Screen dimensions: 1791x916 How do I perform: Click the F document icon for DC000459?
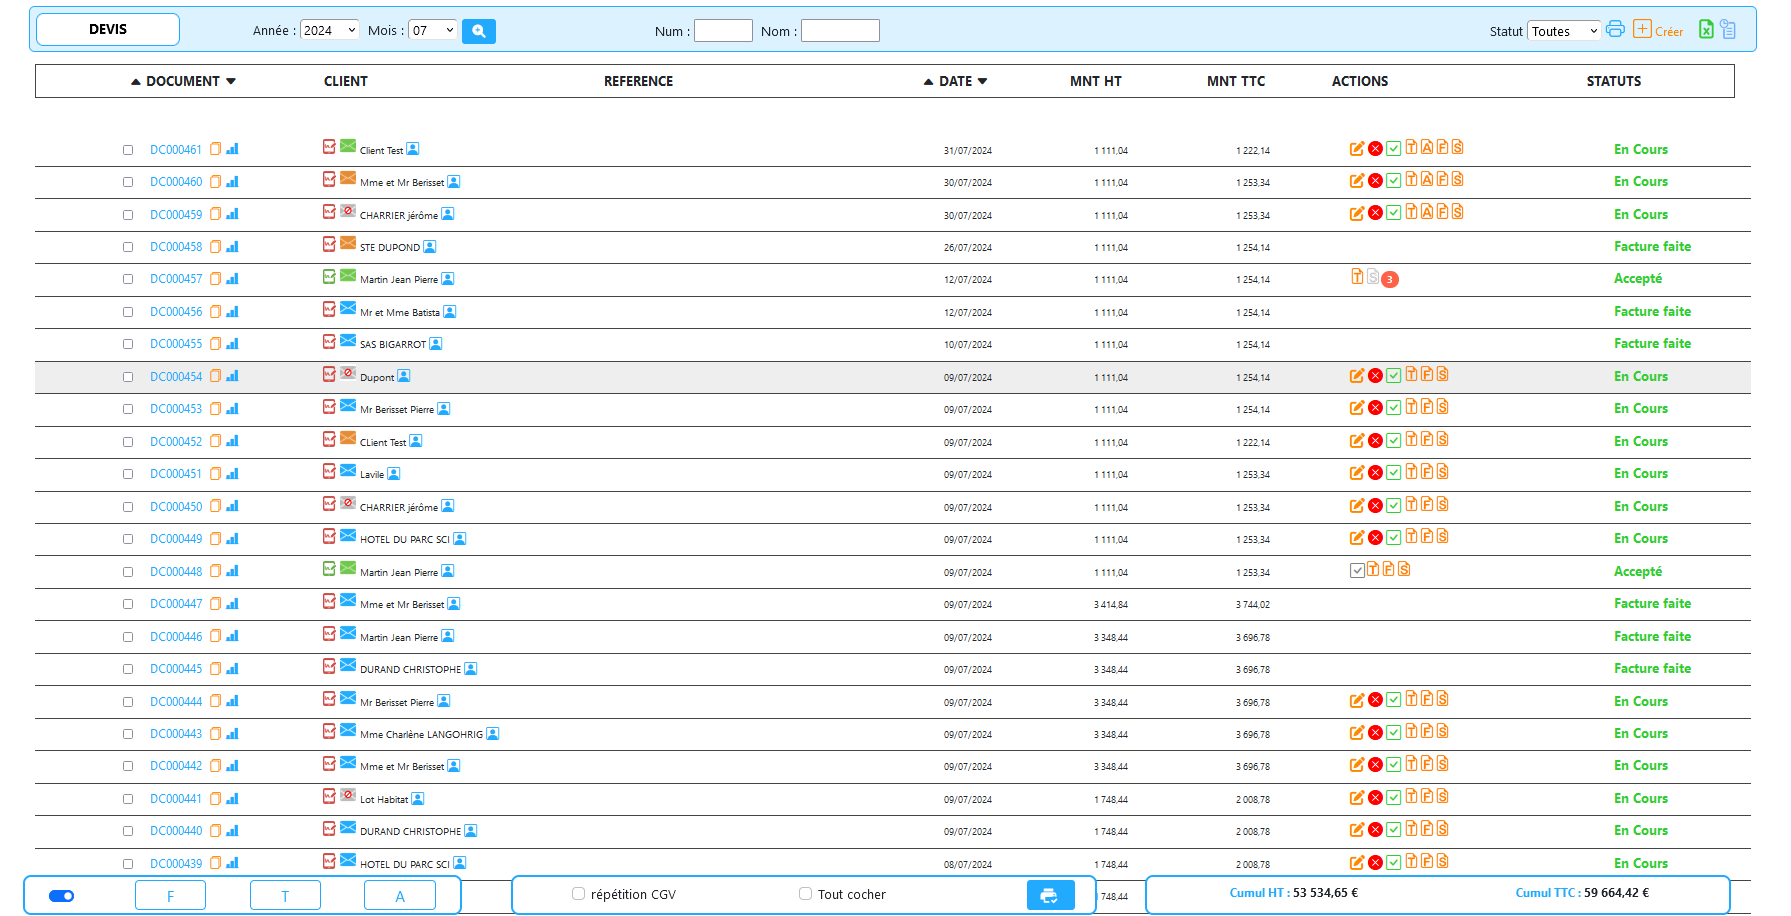tap(1442, 212)
